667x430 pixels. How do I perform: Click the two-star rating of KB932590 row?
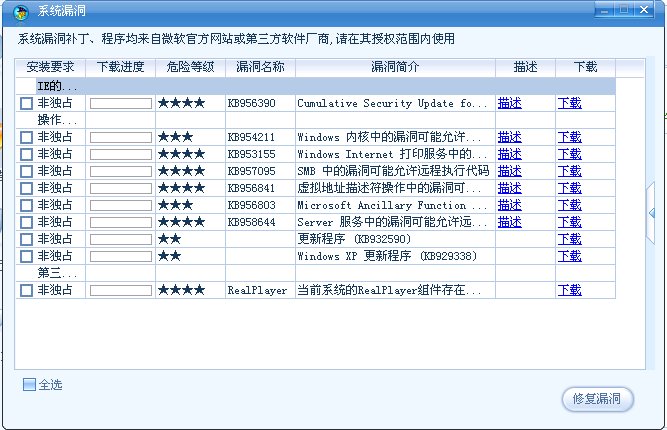(x=169, y=239)
